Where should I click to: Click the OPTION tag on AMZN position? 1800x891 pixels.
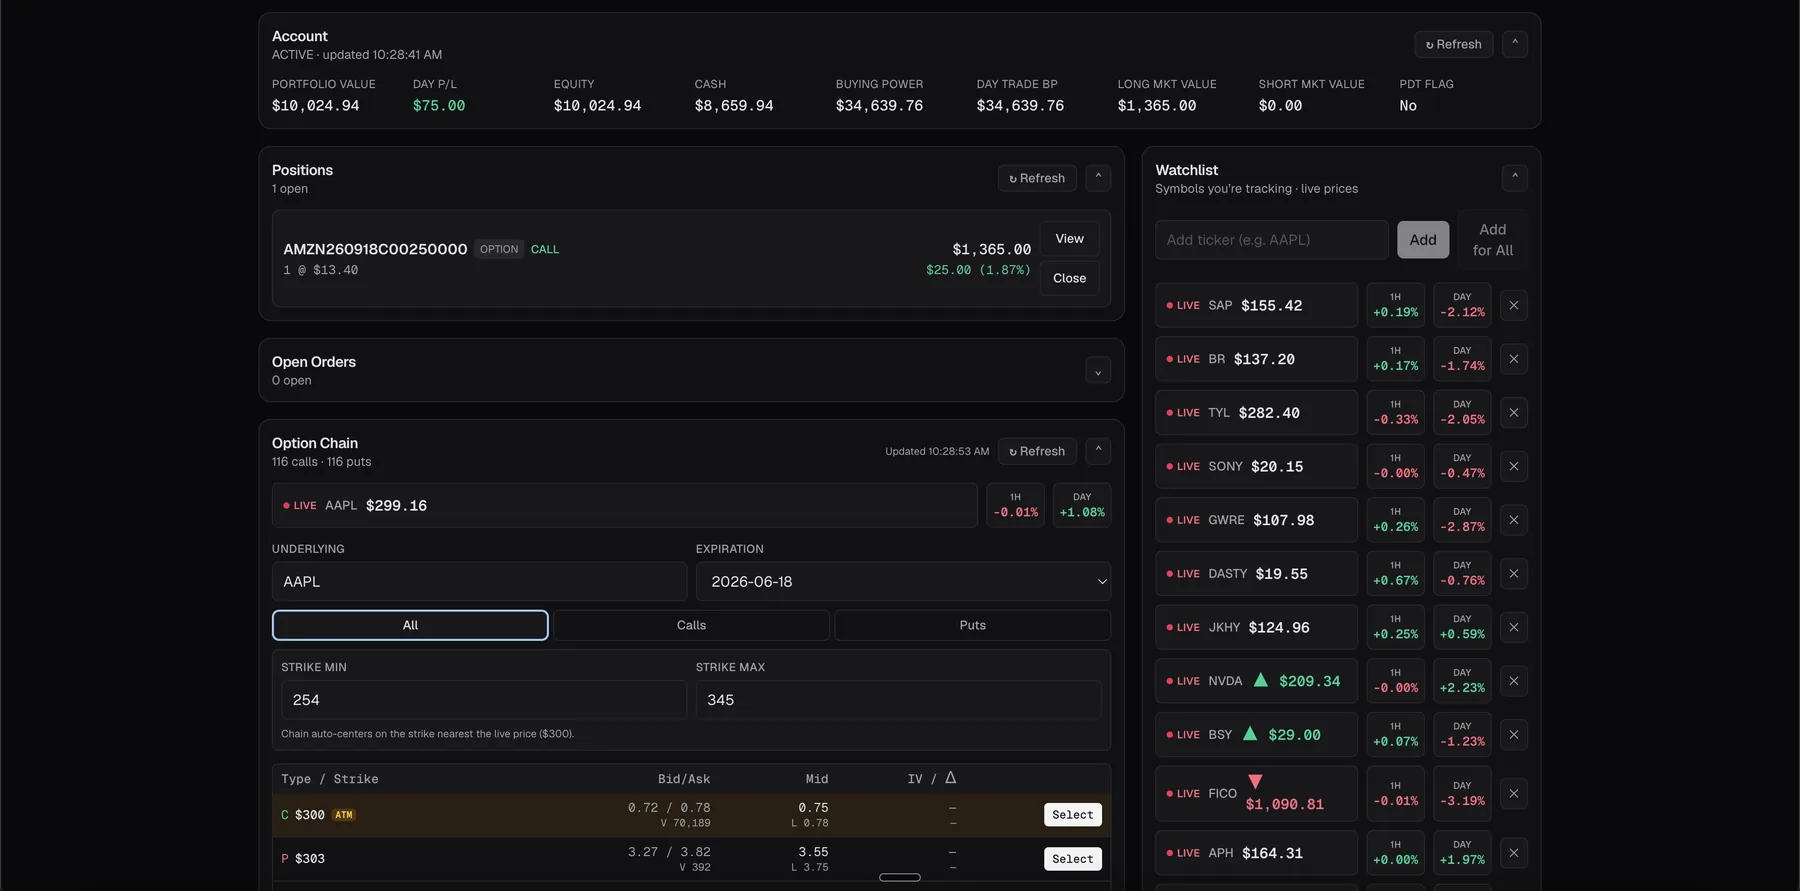(499, 249)
